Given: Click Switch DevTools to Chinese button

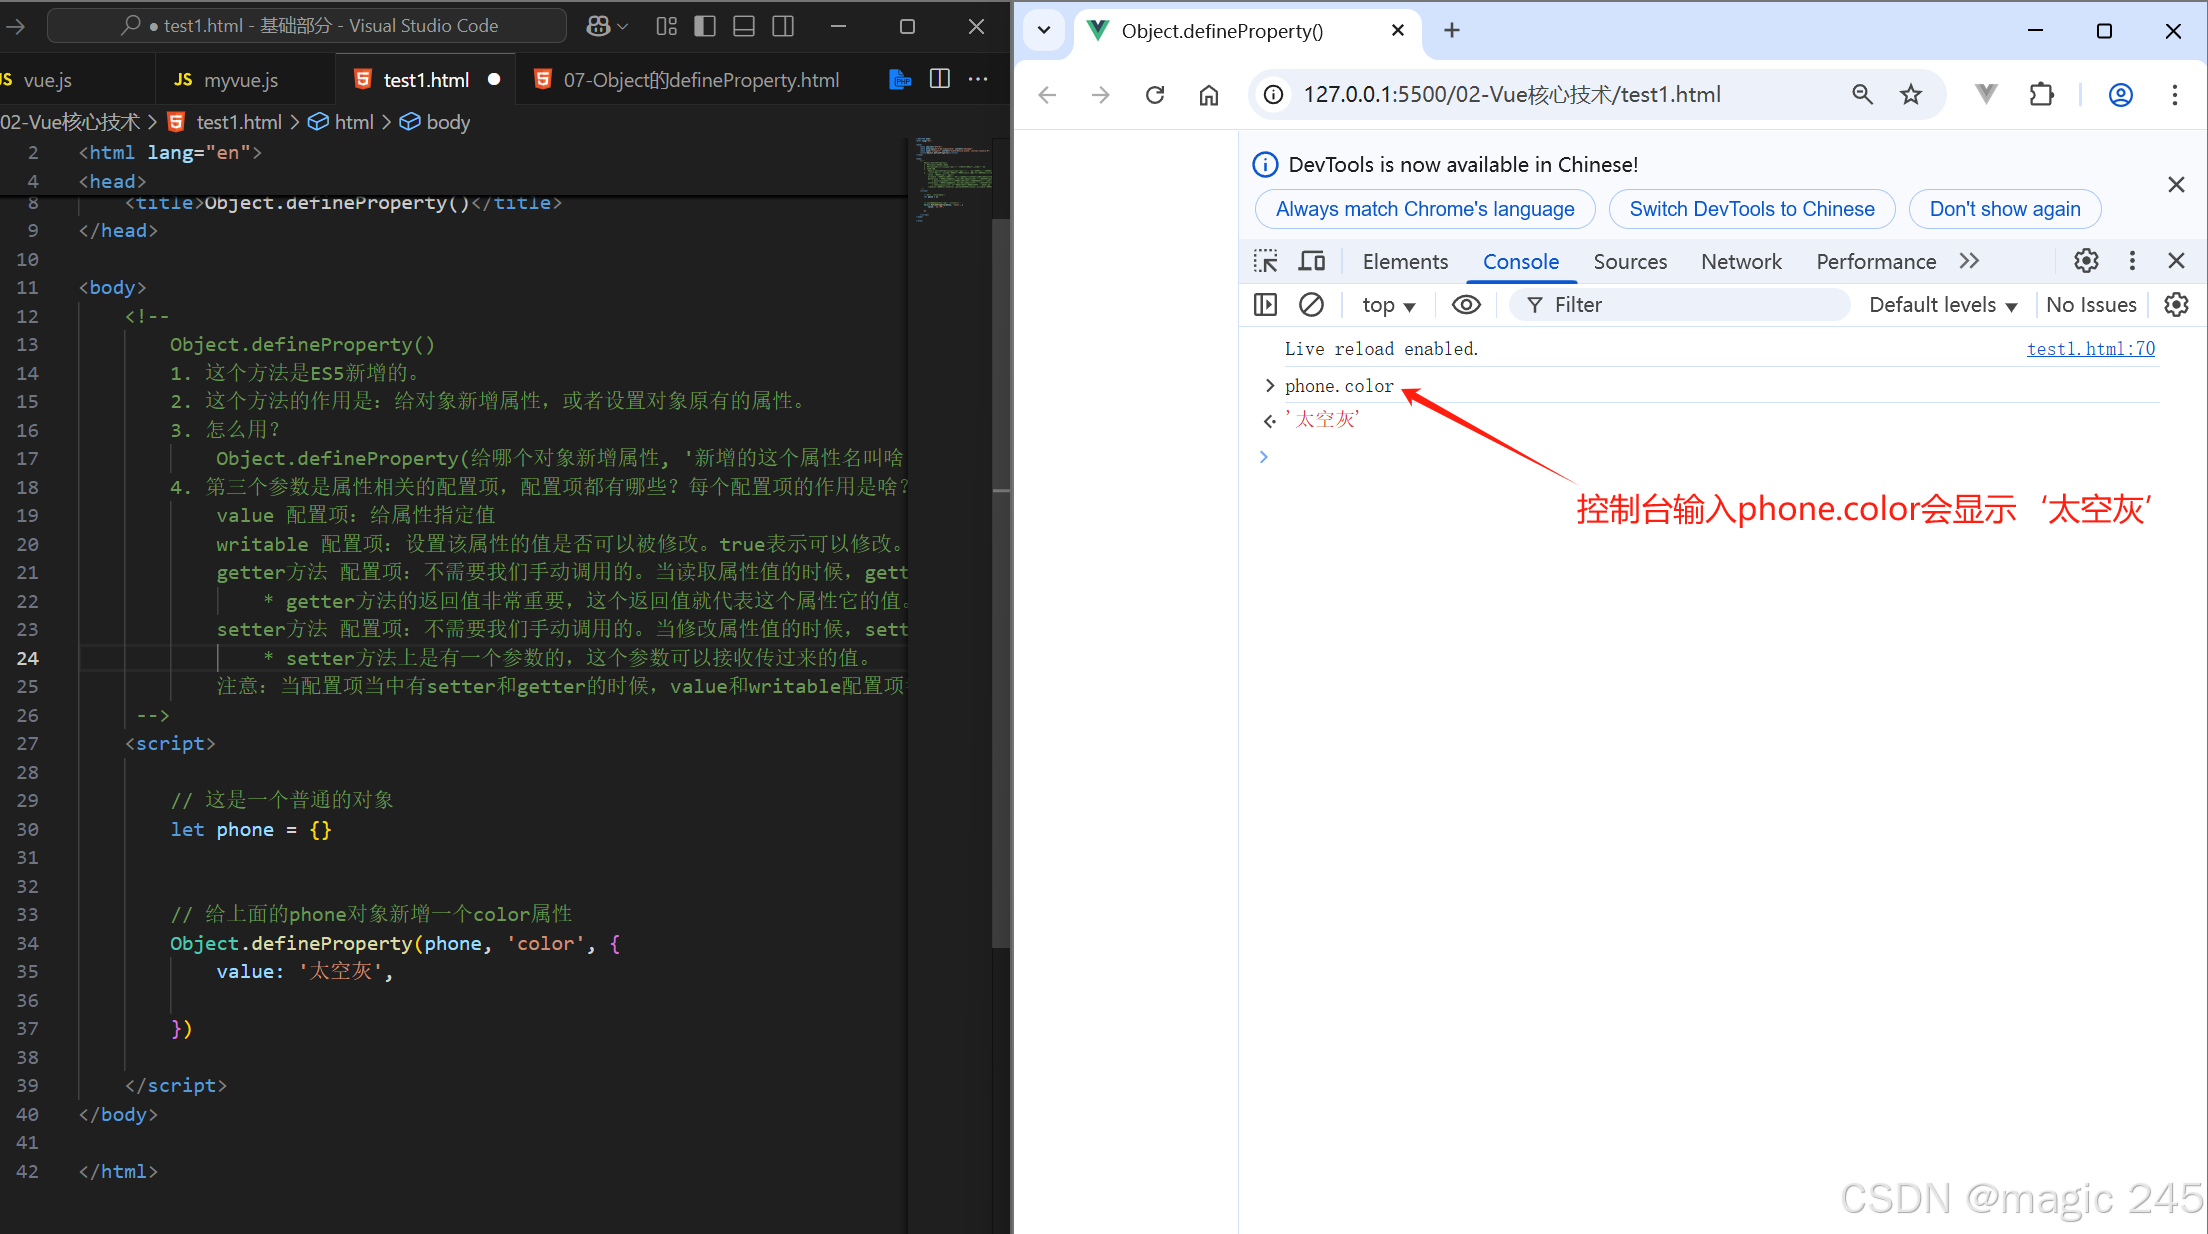Looking at the screenshot, I should (1751, 209).
